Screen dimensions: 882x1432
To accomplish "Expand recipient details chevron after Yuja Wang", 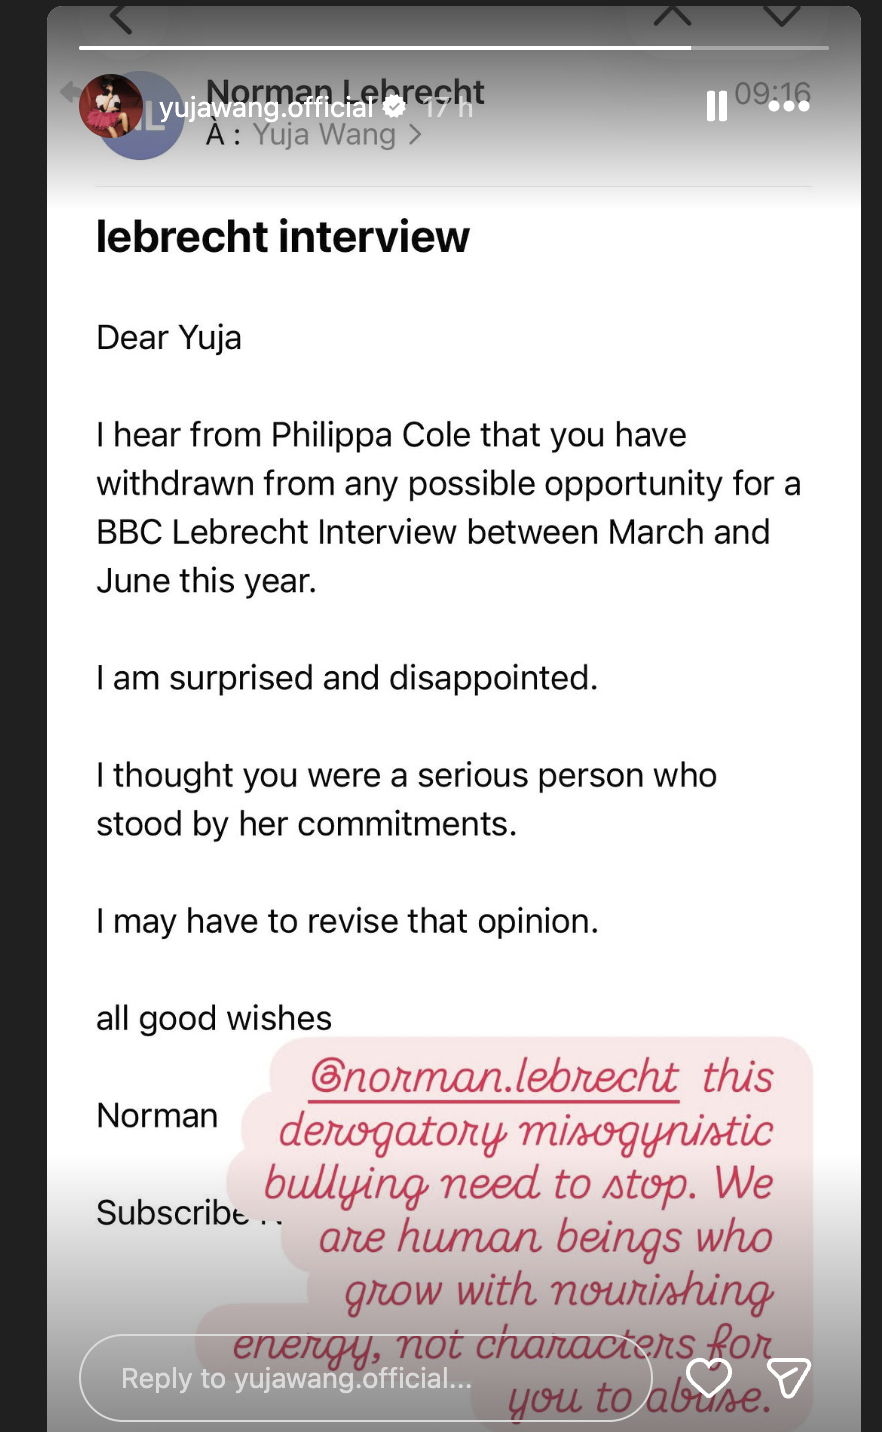I will (x=415, y=135).
